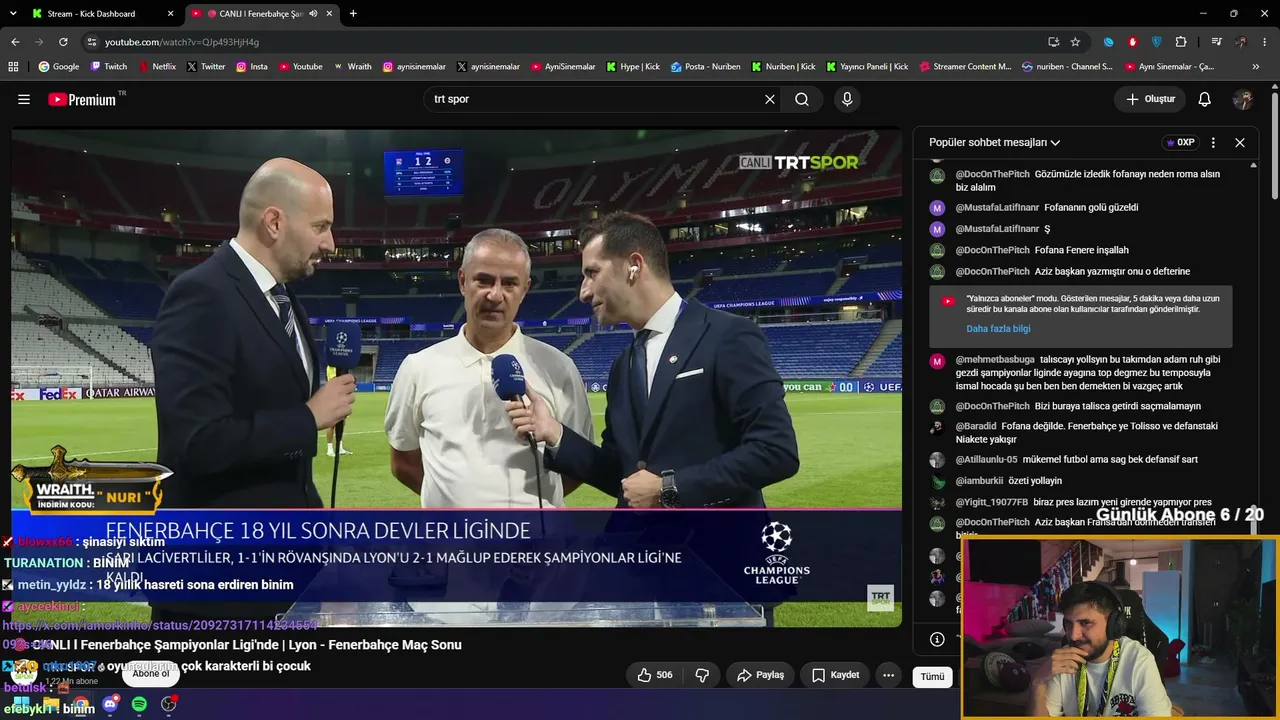View site information icon in address bar
The image size is (1280, 720).
point(92,42)
